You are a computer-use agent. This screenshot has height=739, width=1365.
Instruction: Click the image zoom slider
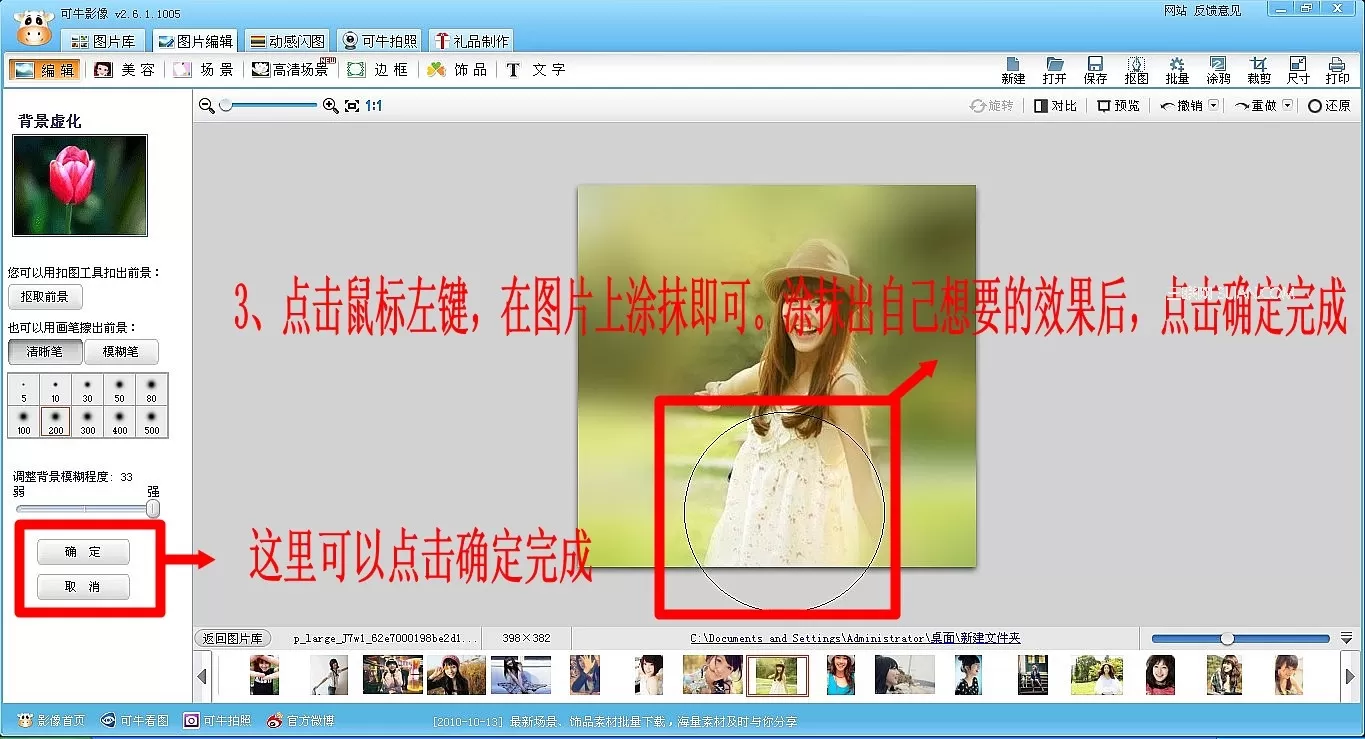(x=270, y=105)
